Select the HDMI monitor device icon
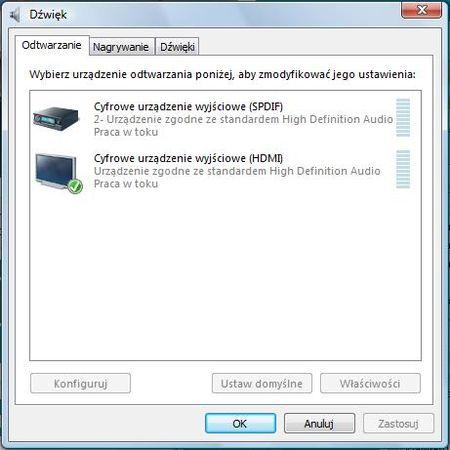This screenshot has width=450, height=450. point(59,173)
